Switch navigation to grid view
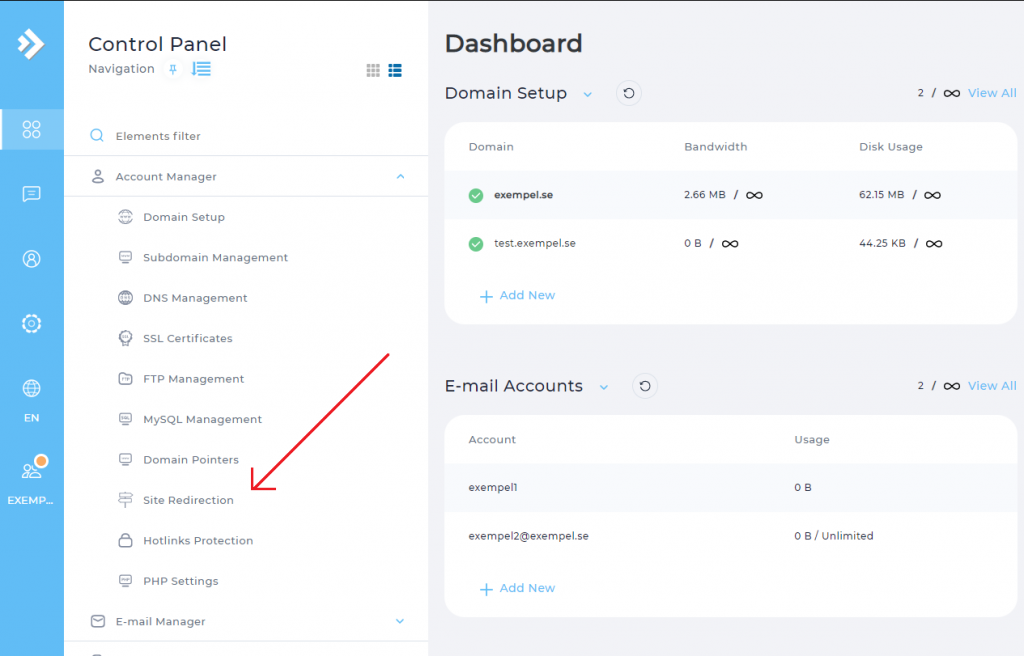The width and height of the screenshot is (1024, 656). click(x=373, y=71)
